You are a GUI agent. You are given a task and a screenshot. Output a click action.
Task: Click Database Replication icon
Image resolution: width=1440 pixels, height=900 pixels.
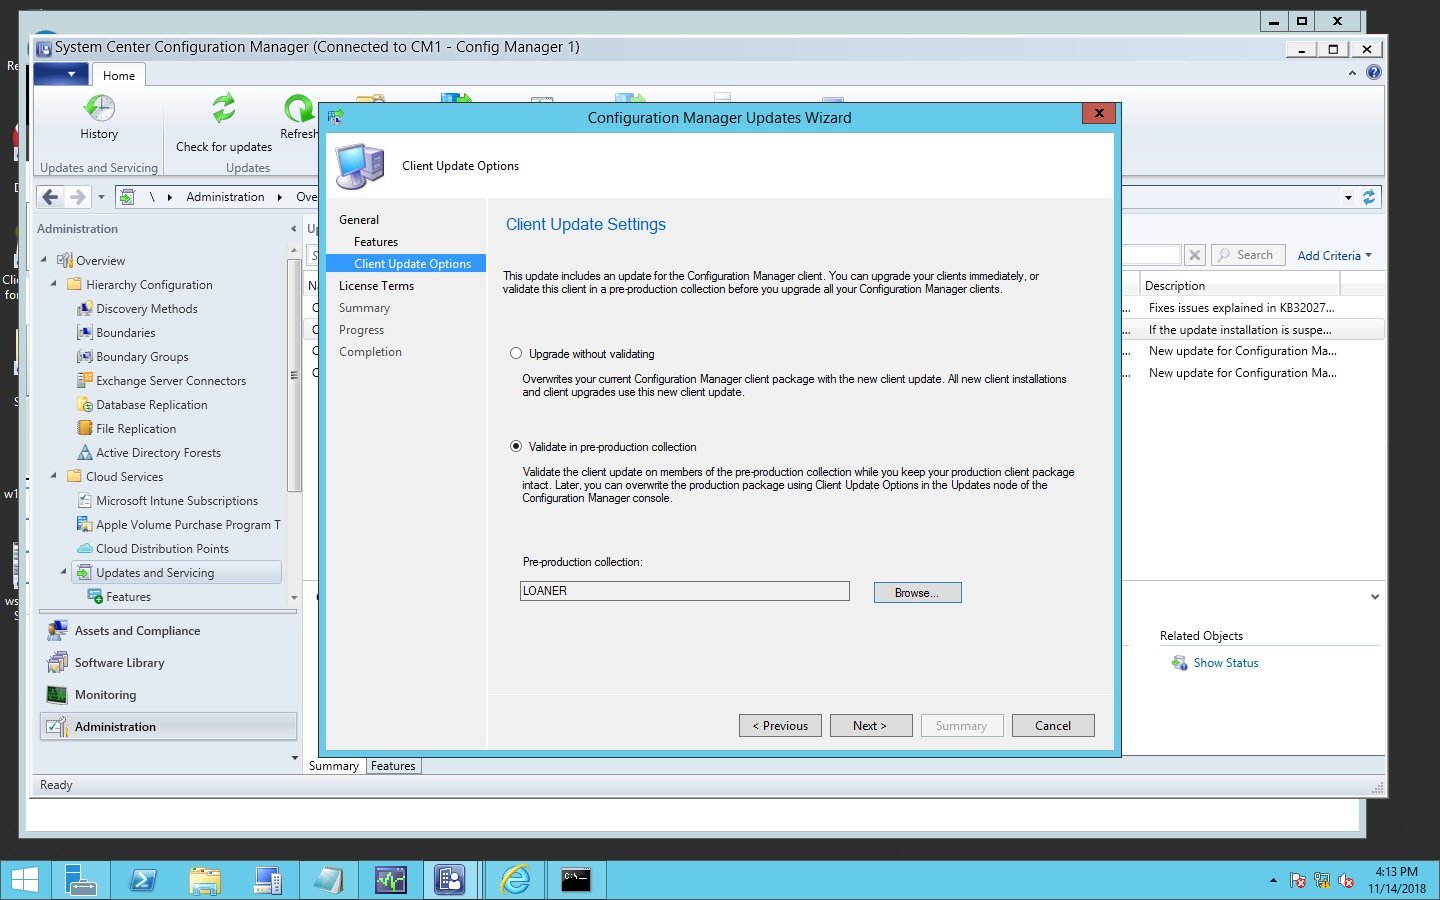point(85,405)
